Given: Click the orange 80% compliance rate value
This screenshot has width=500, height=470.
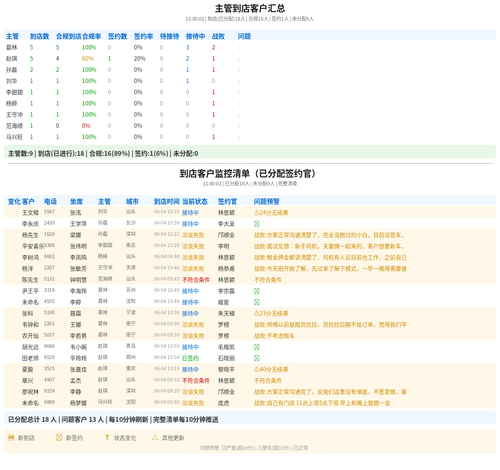Looking at the screenshot, I should pyautogui.click(x=88, y=59).
